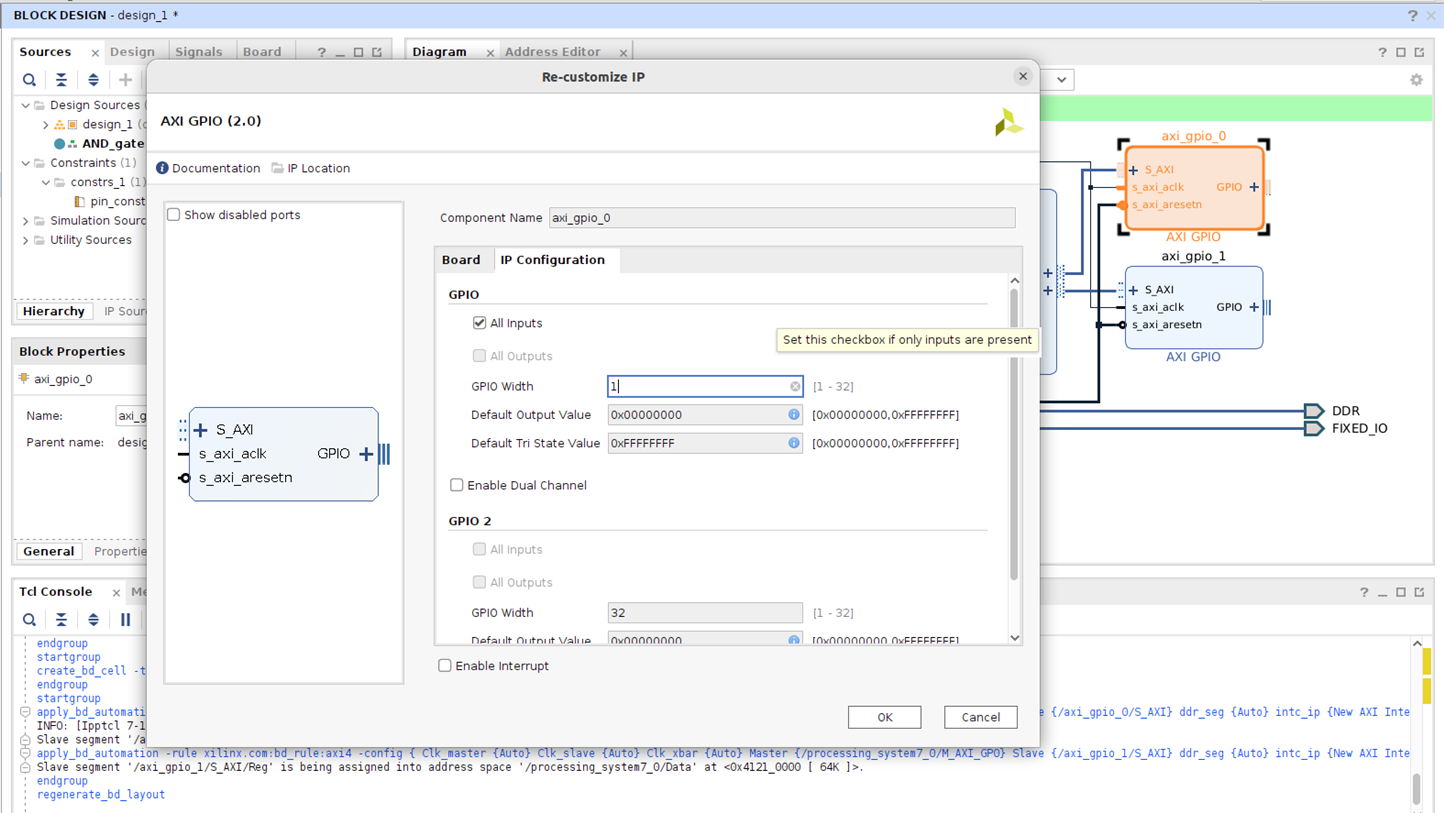
Task: Click the Default Tri State Value info icon
Action: pos(794,443)
